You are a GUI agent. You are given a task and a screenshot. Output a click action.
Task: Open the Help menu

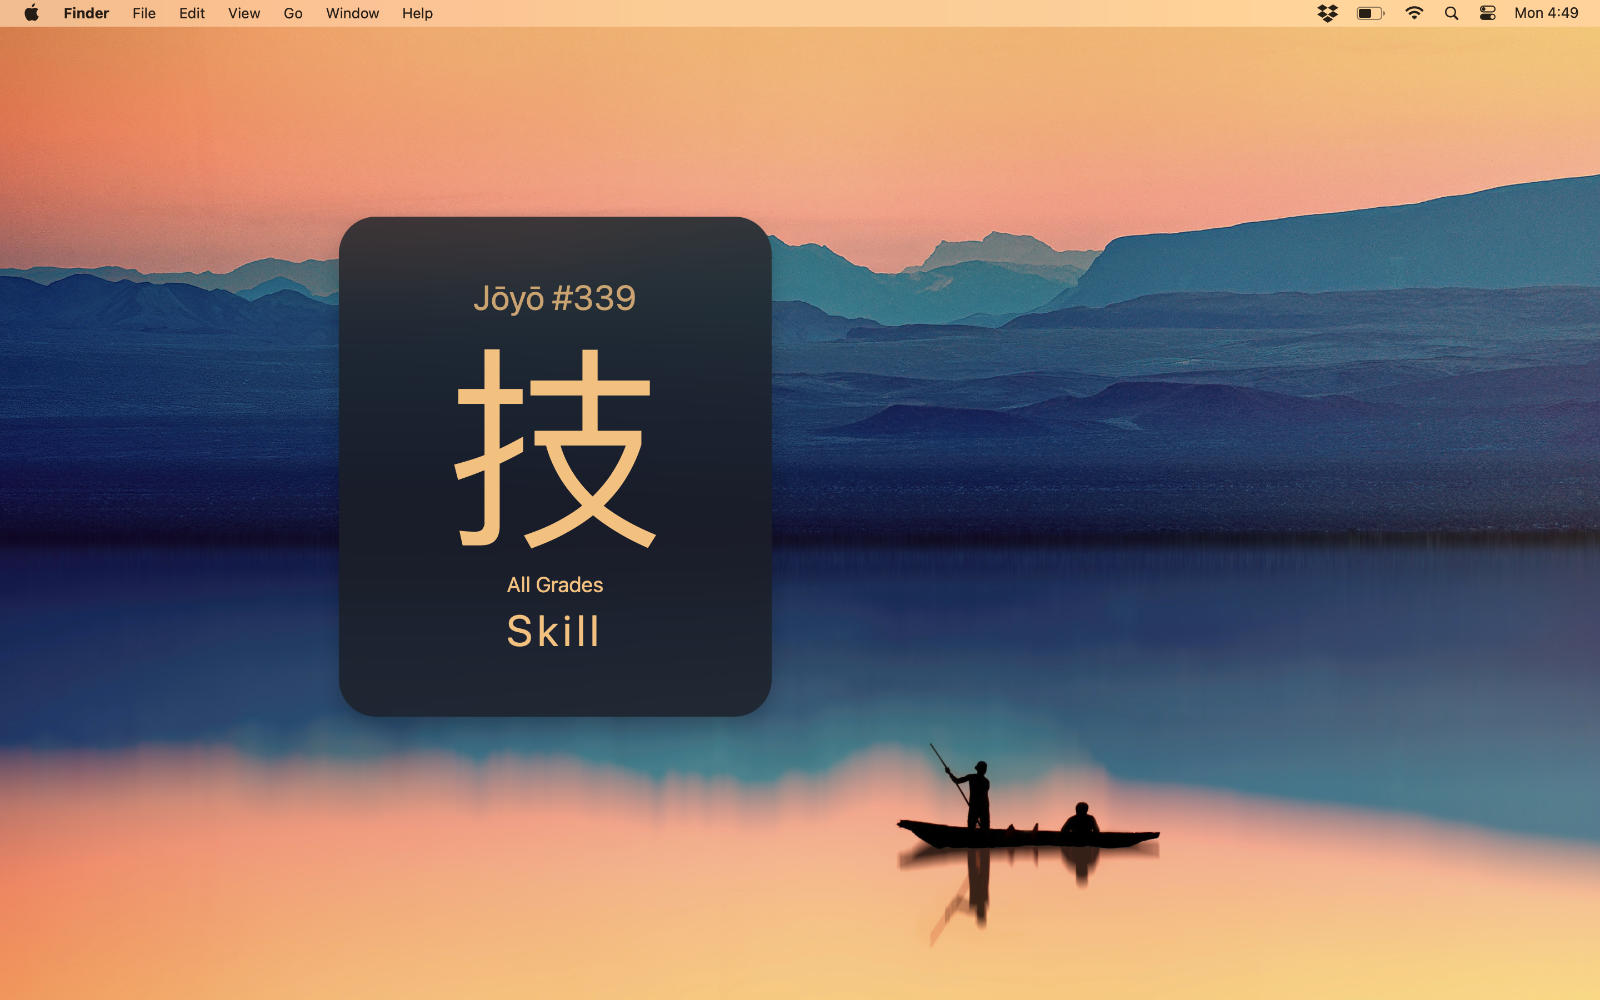pos(417,13)
